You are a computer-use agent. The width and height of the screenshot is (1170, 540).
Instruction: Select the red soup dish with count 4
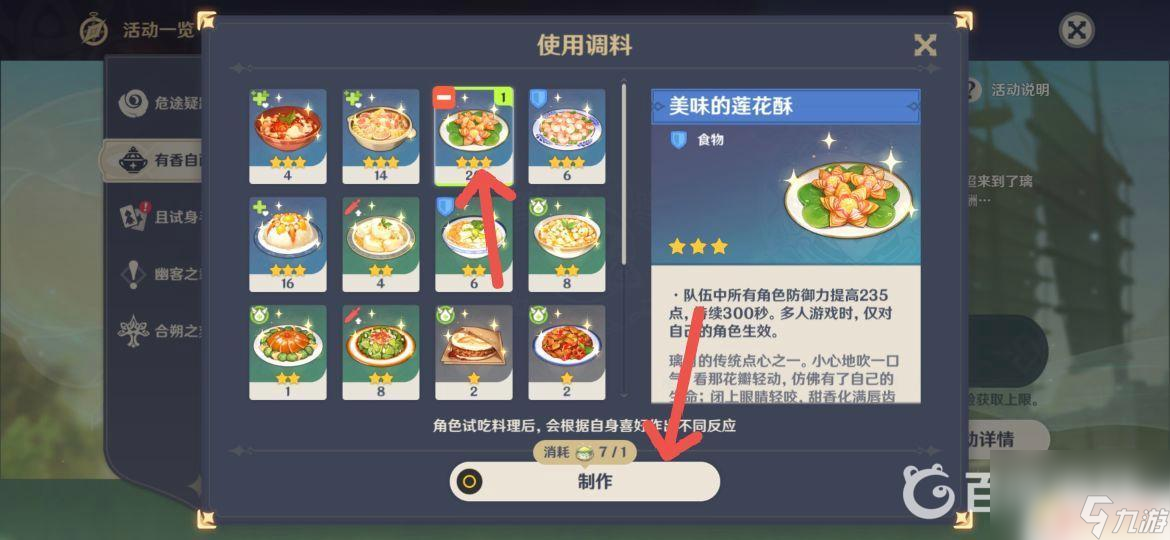tap(287, 136)
